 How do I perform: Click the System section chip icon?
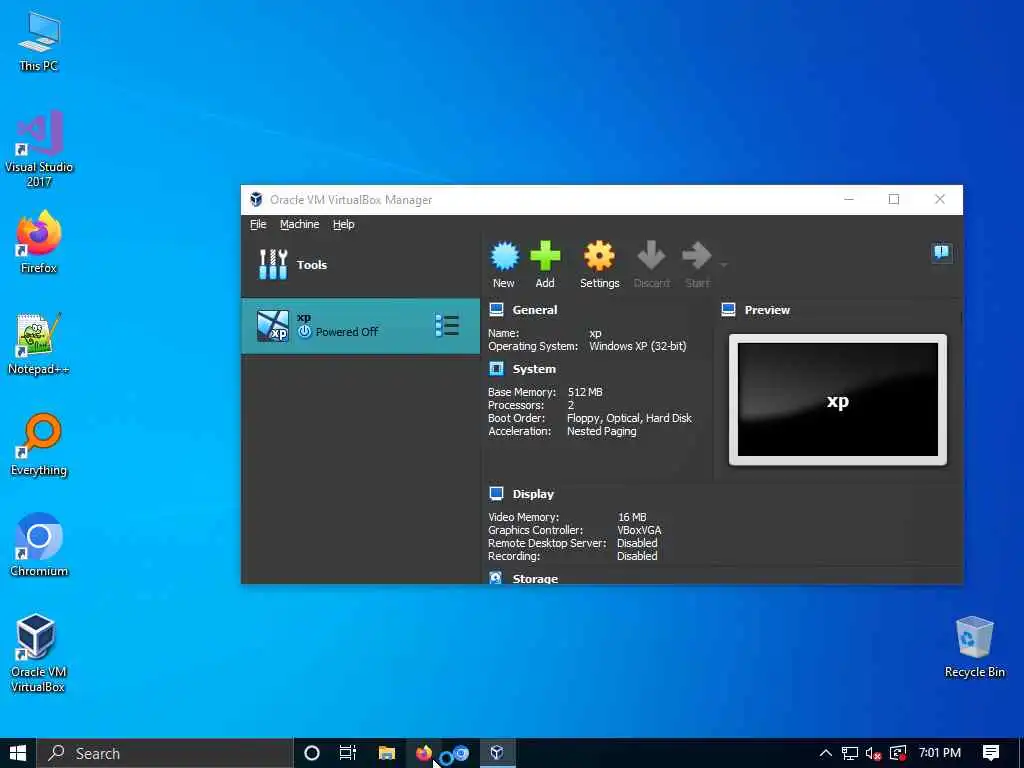click(496, 368)
